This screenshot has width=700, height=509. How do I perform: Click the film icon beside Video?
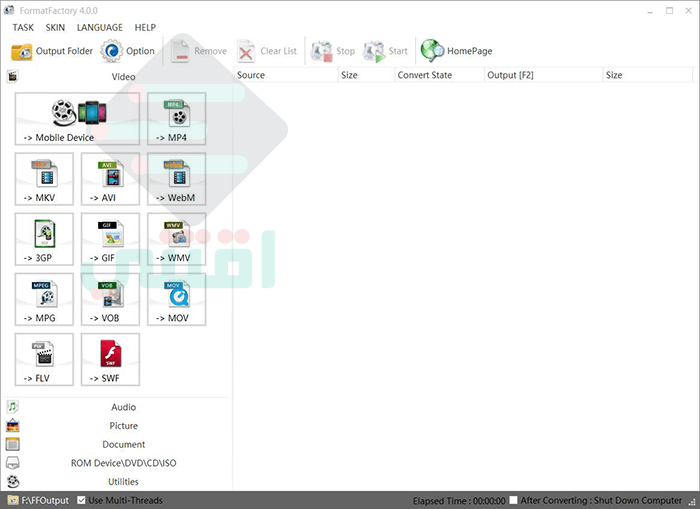coord(12,76)
